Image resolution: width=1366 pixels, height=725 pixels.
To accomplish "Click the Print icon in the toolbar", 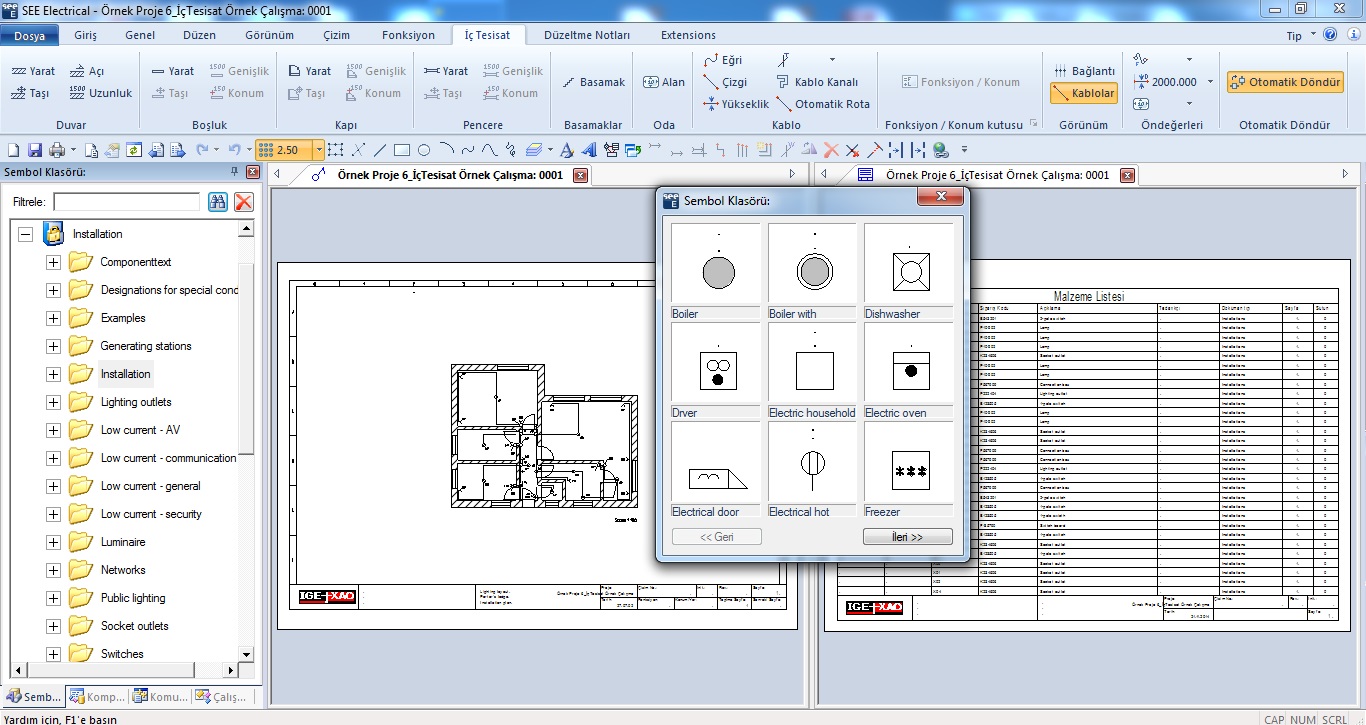I will 56,150.
